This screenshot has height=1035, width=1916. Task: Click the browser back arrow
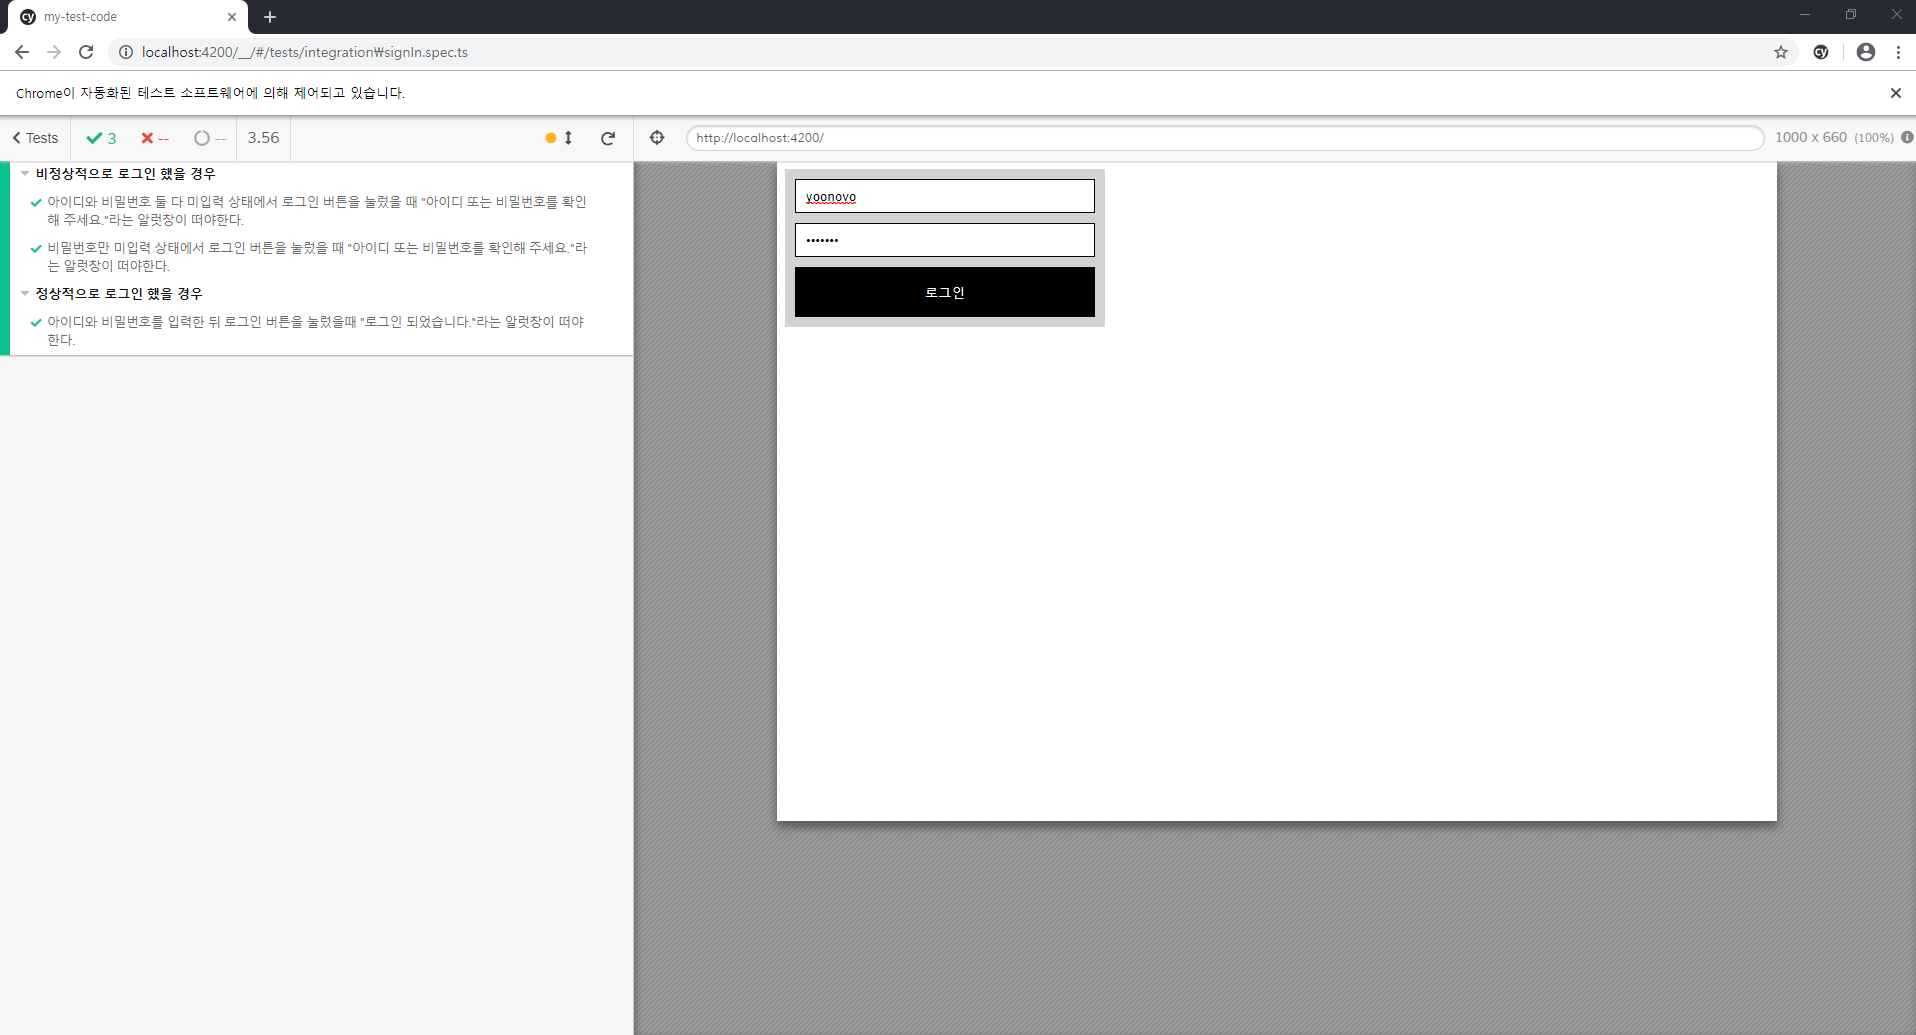[x=22, y=52]
